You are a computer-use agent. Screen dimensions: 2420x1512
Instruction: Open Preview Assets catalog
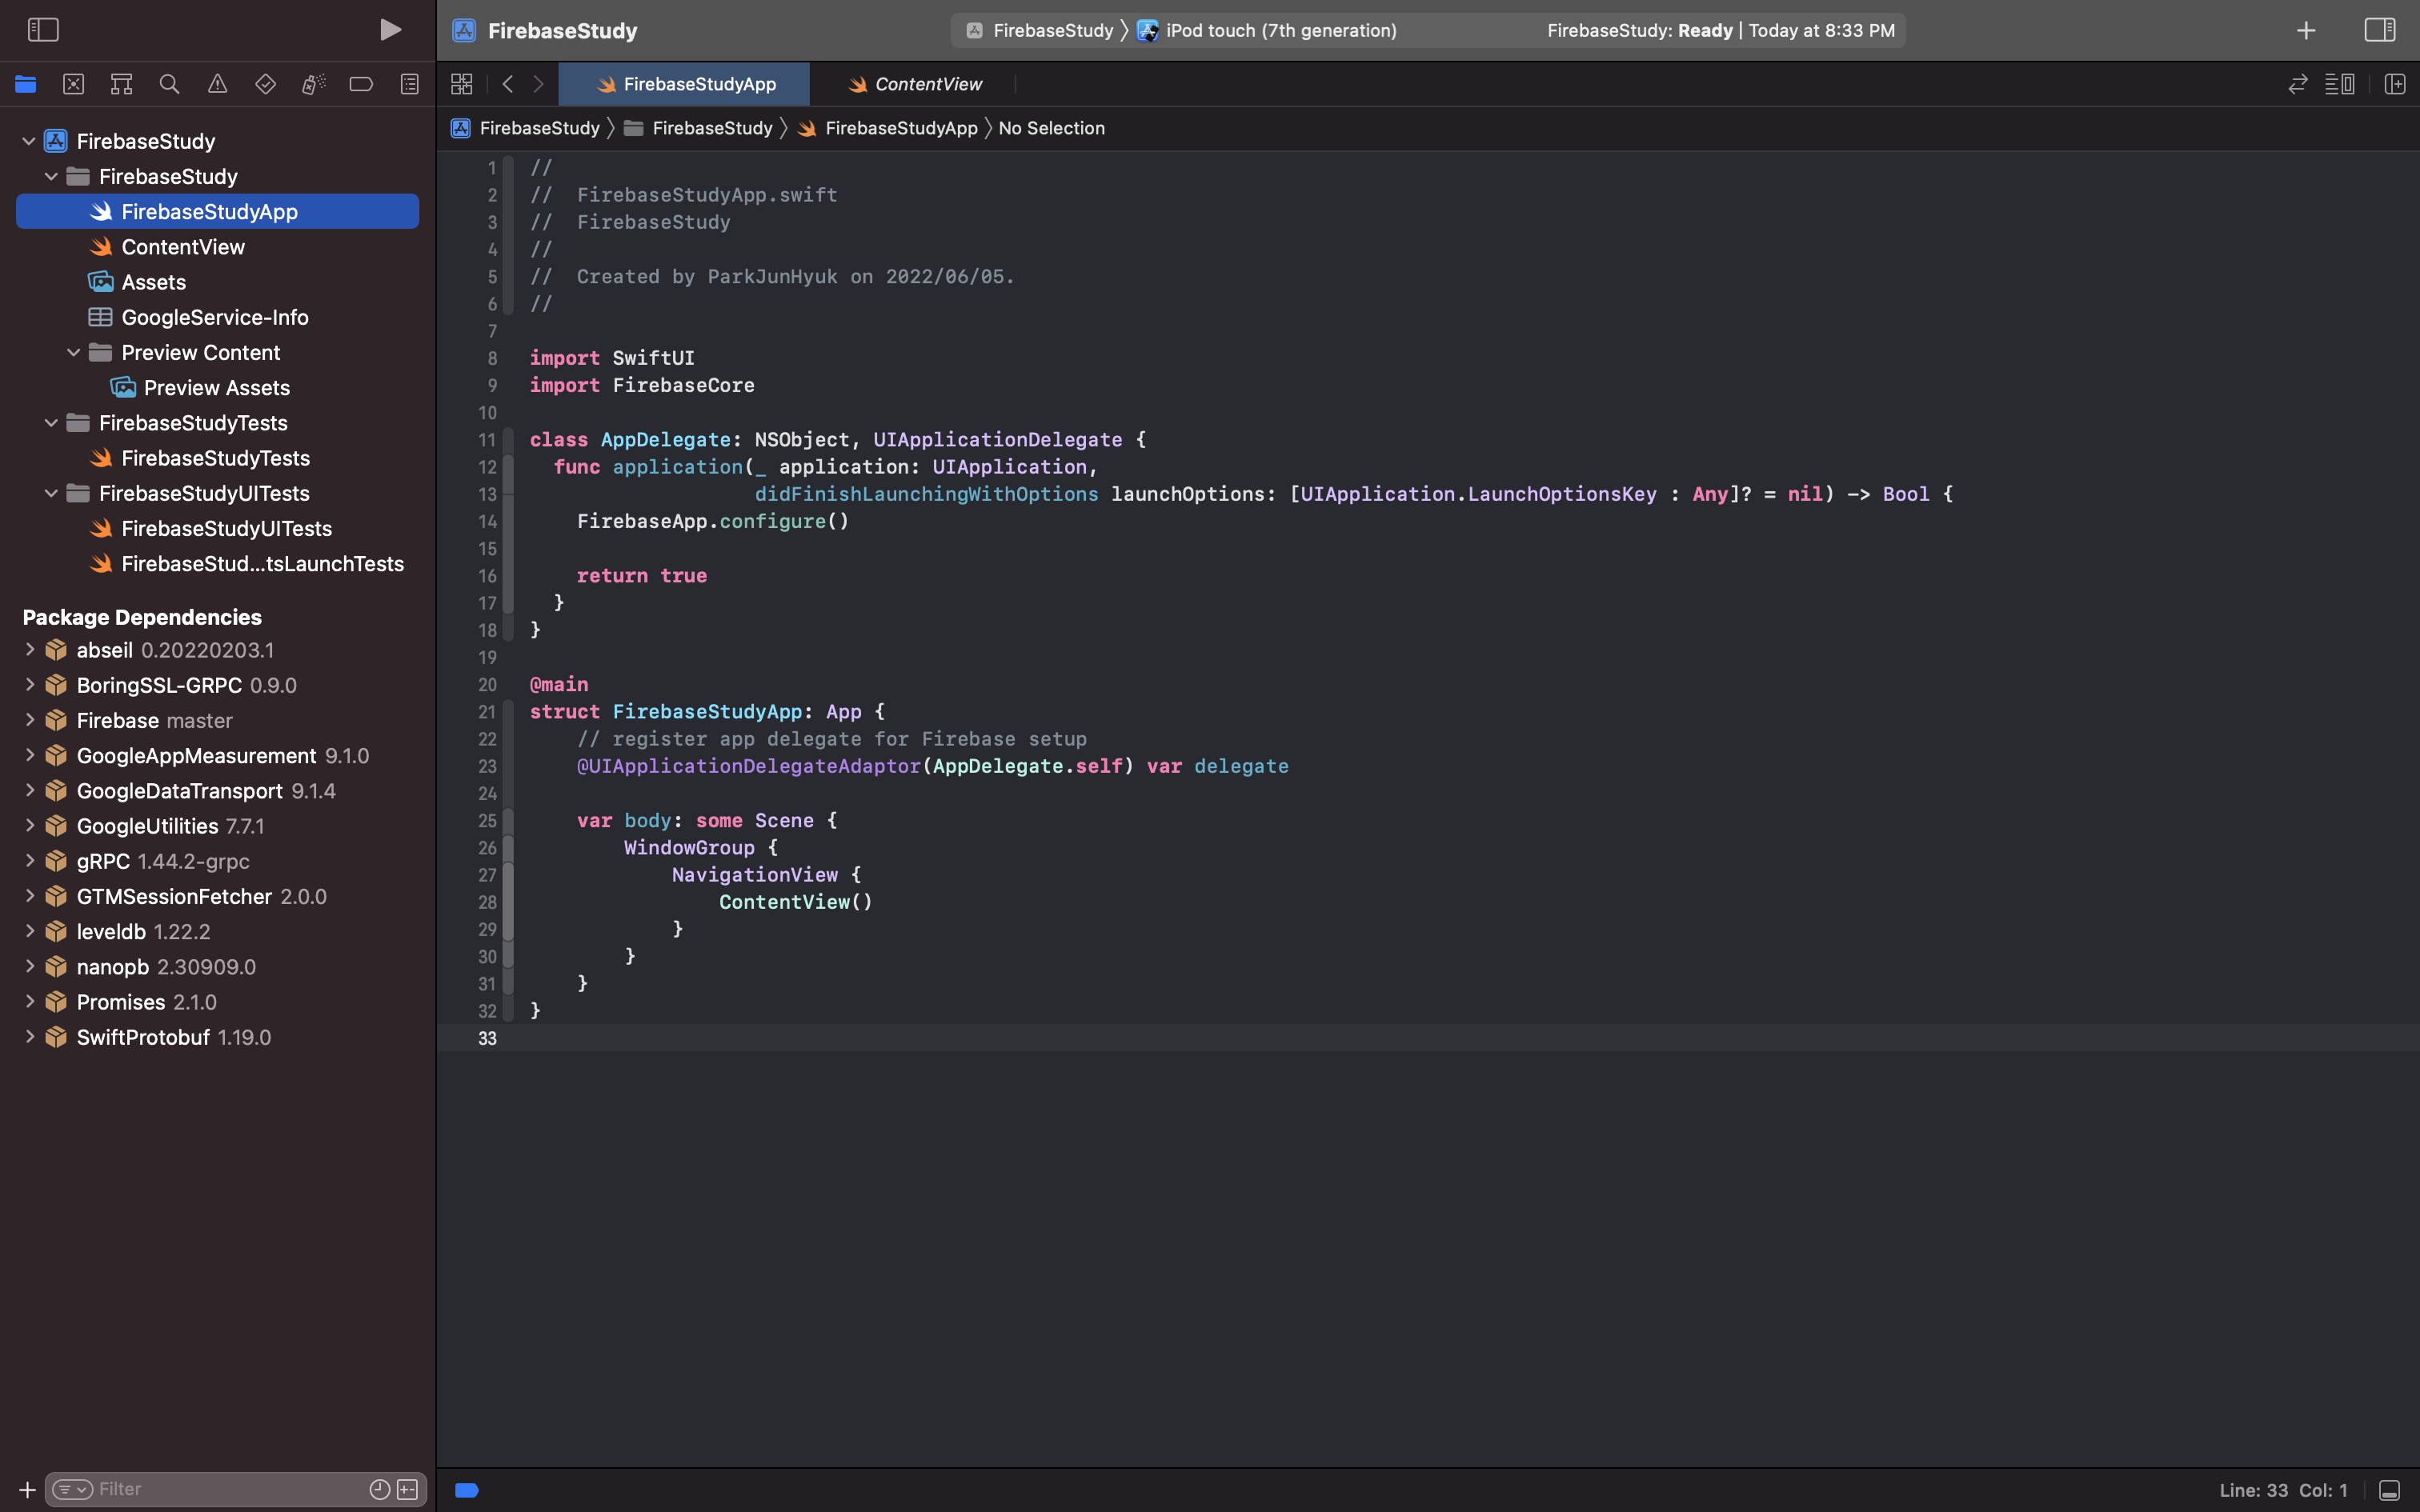(217, 388)
